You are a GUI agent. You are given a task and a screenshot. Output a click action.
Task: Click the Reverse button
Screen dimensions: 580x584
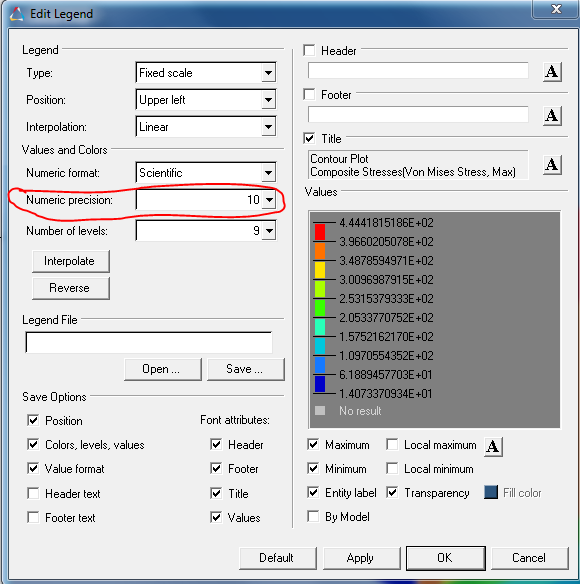pos(71,288)
